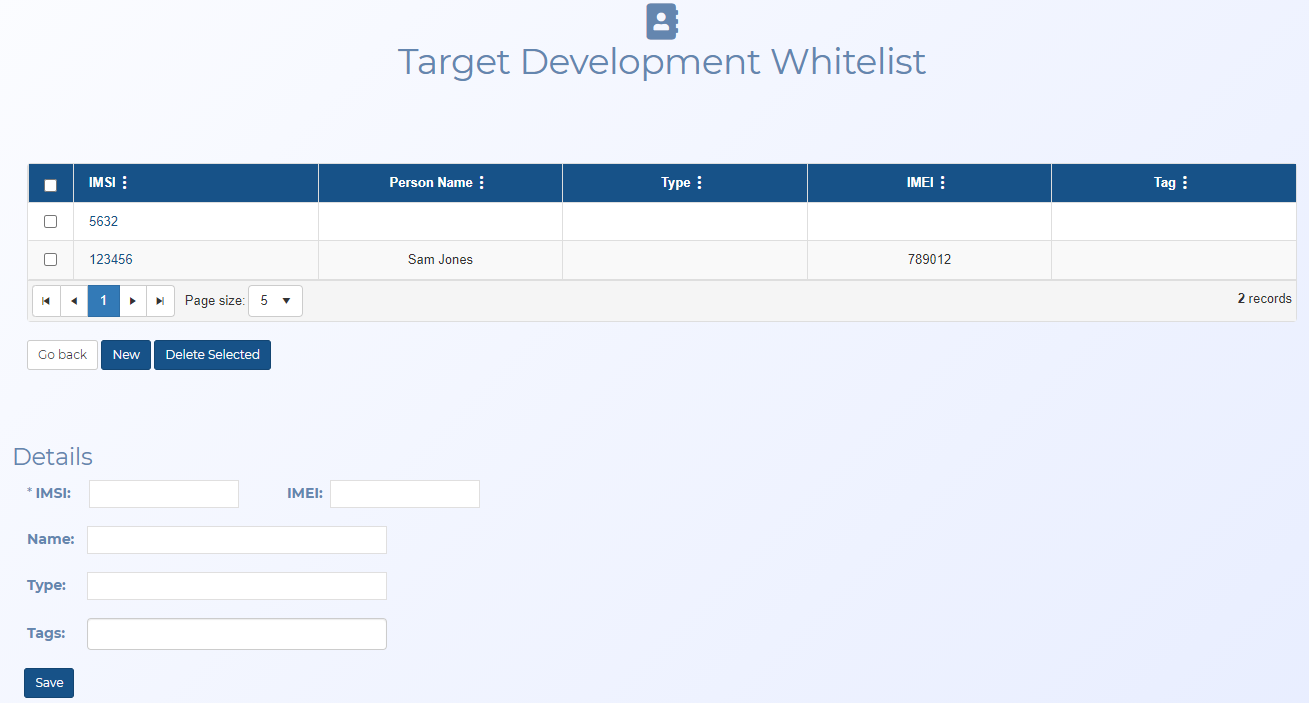
Task: Open the 123456 IMSI record link
Action: (111, 260)
